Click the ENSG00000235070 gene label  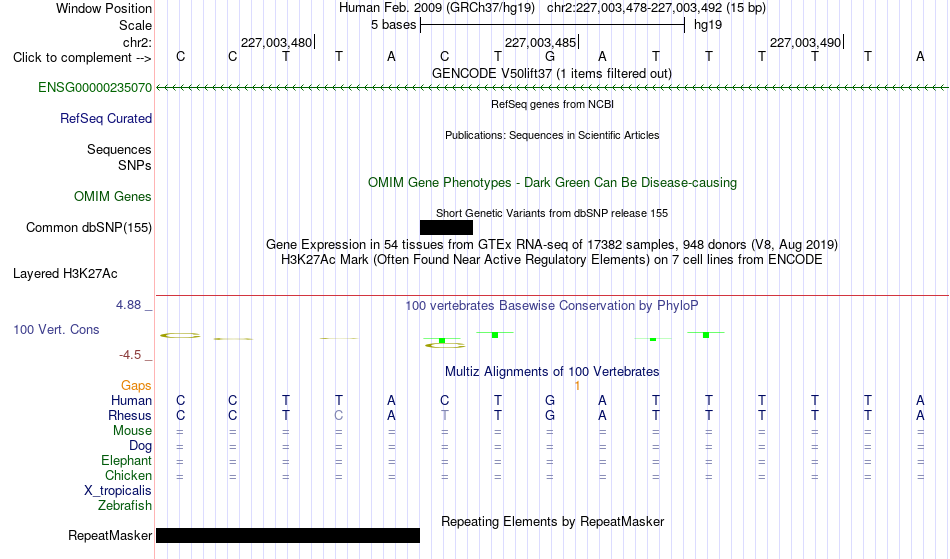pos(95,88)
